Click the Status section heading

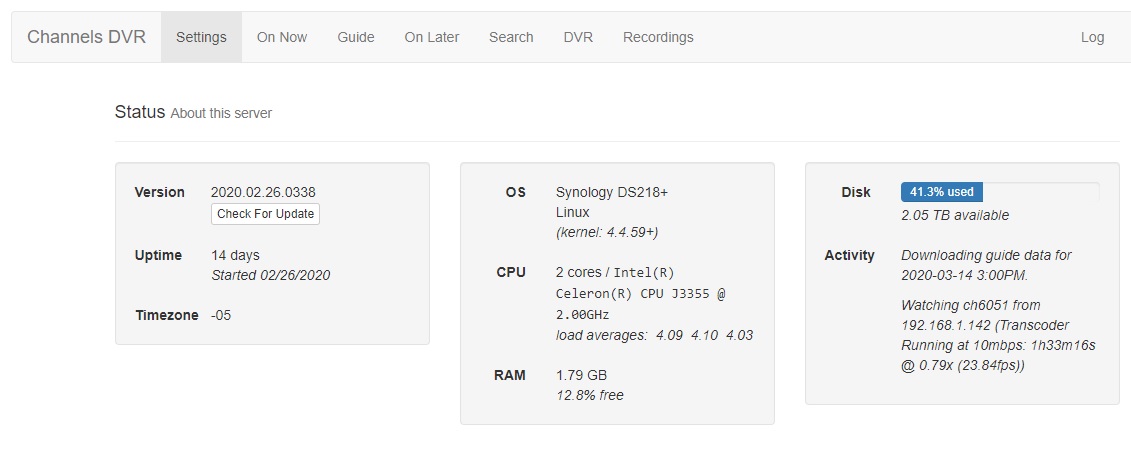[140, 112]
